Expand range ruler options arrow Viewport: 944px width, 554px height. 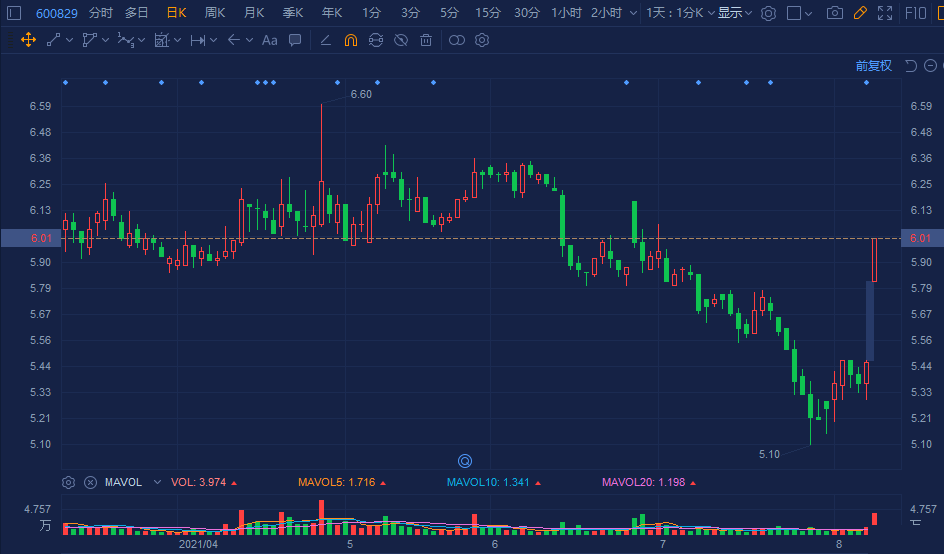click(214, 40)
